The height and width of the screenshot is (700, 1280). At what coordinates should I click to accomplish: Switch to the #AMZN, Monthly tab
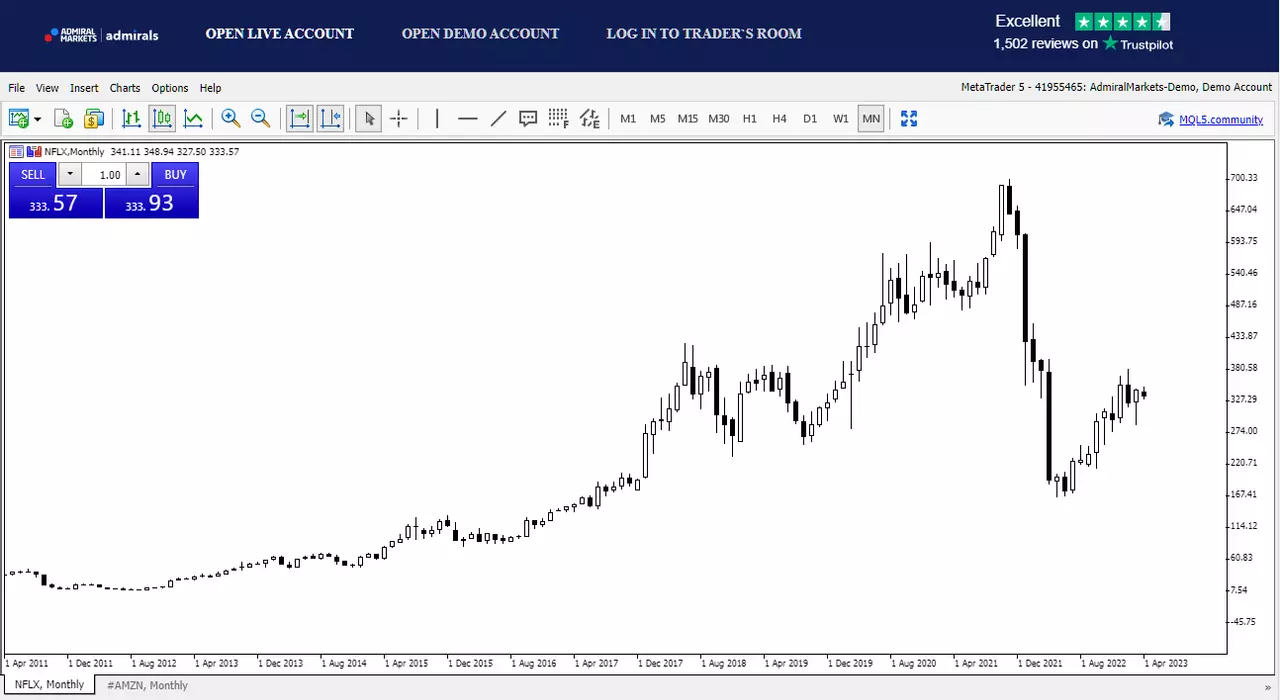point(147,686)
